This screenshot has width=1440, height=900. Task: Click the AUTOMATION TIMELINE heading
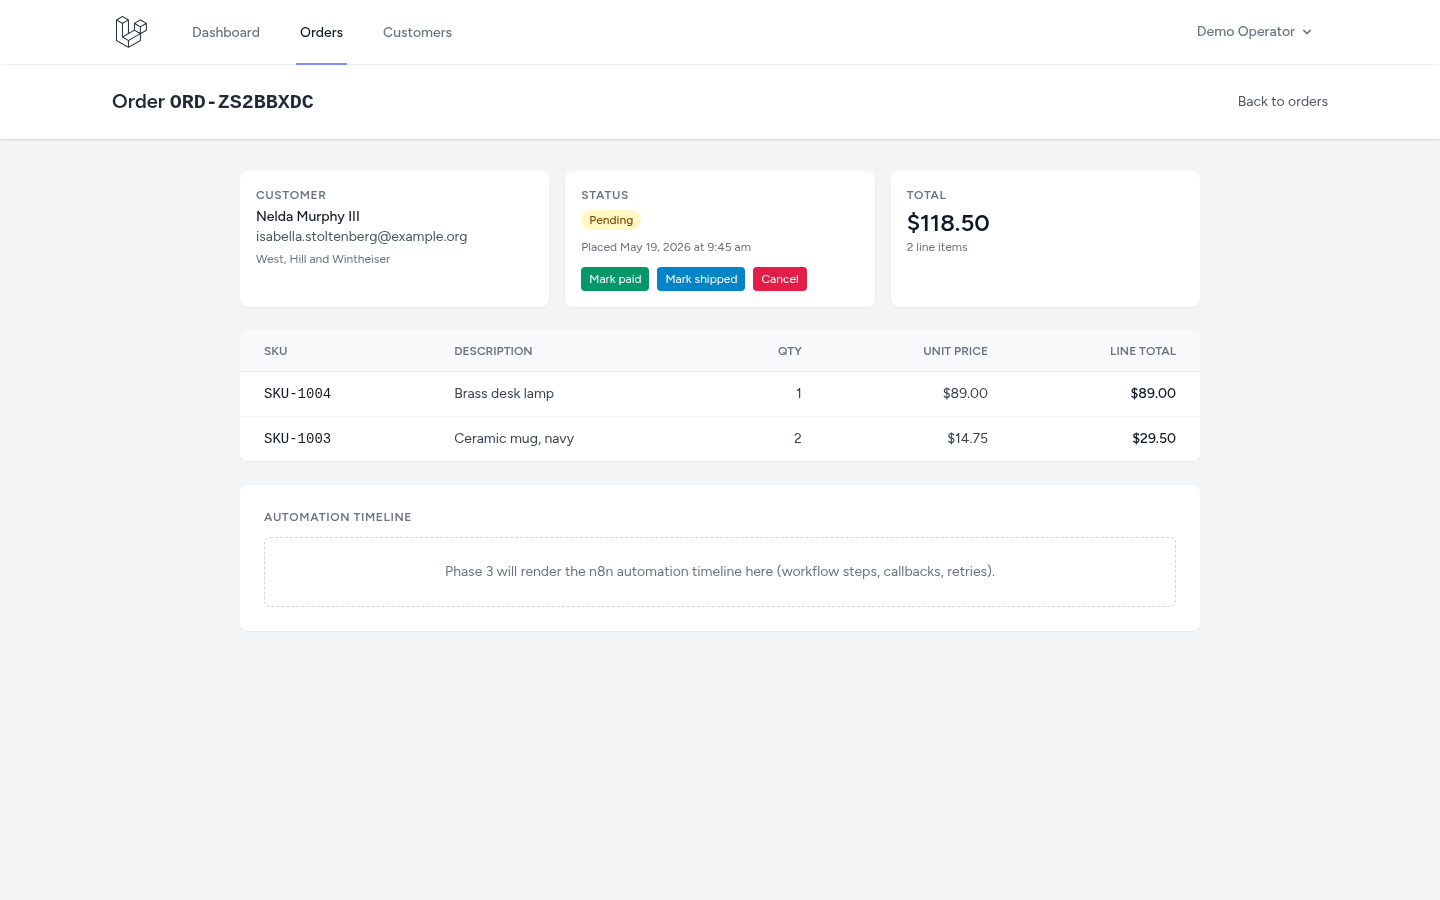click(338, 517)
